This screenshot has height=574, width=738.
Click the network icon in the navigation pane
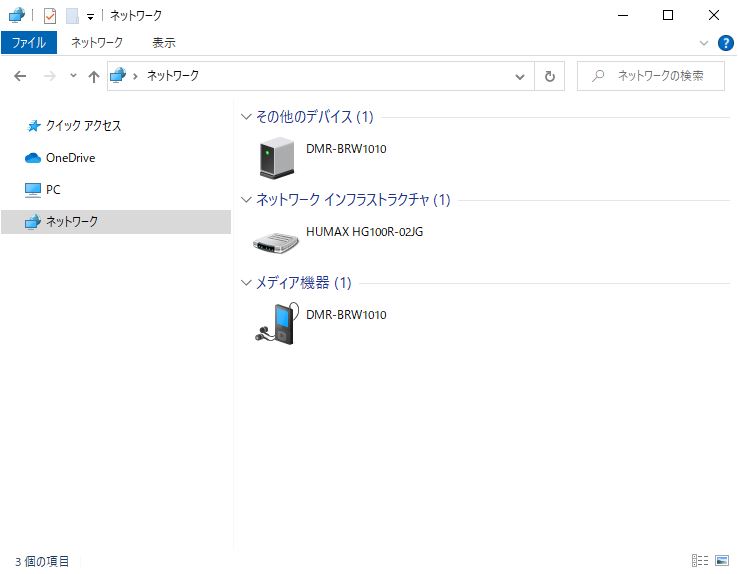click(33, 222)
